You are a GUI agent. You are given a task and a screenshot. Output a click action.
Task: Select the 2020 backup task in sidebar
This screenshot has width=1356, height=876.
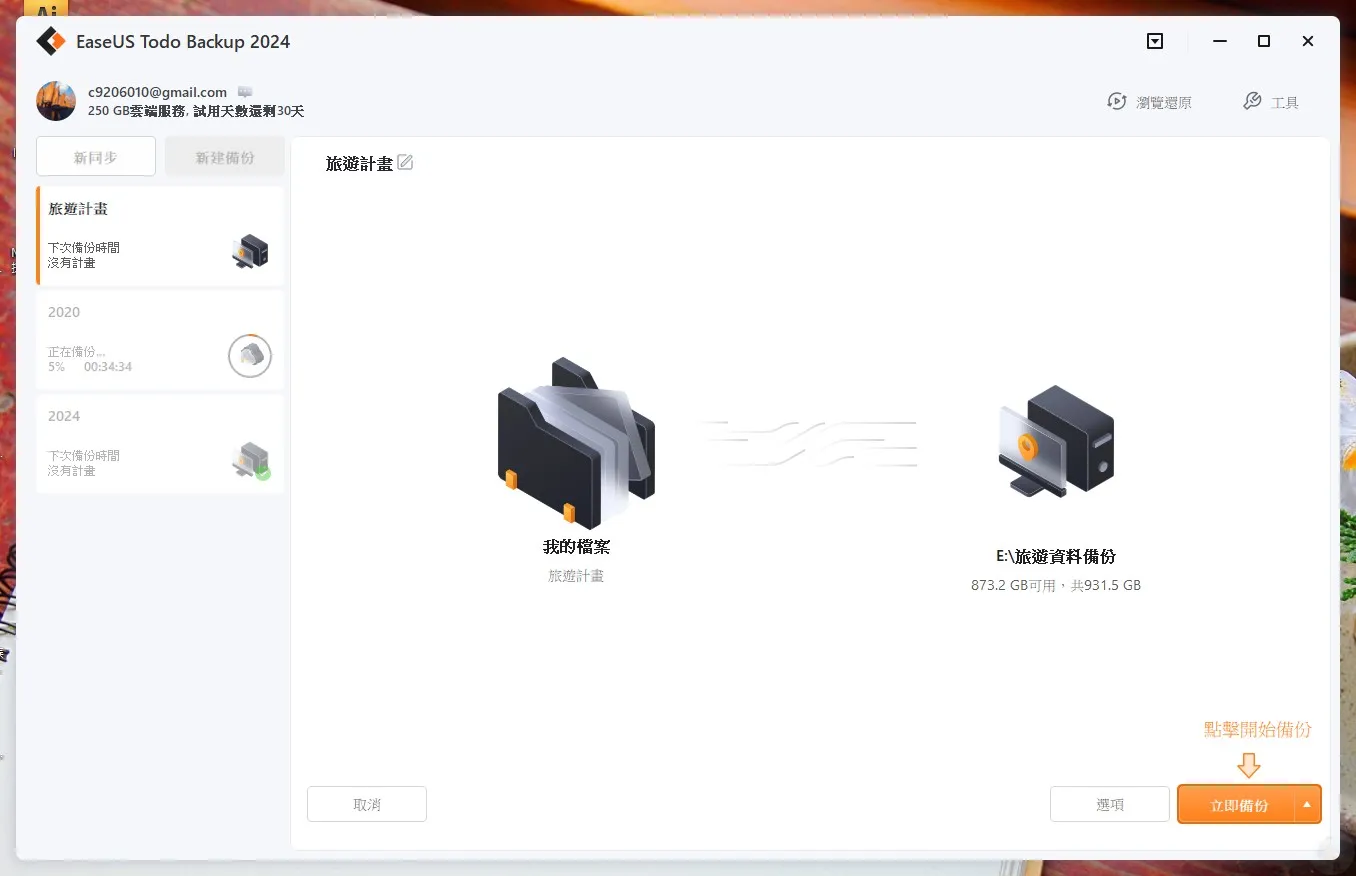click(160, 340)
